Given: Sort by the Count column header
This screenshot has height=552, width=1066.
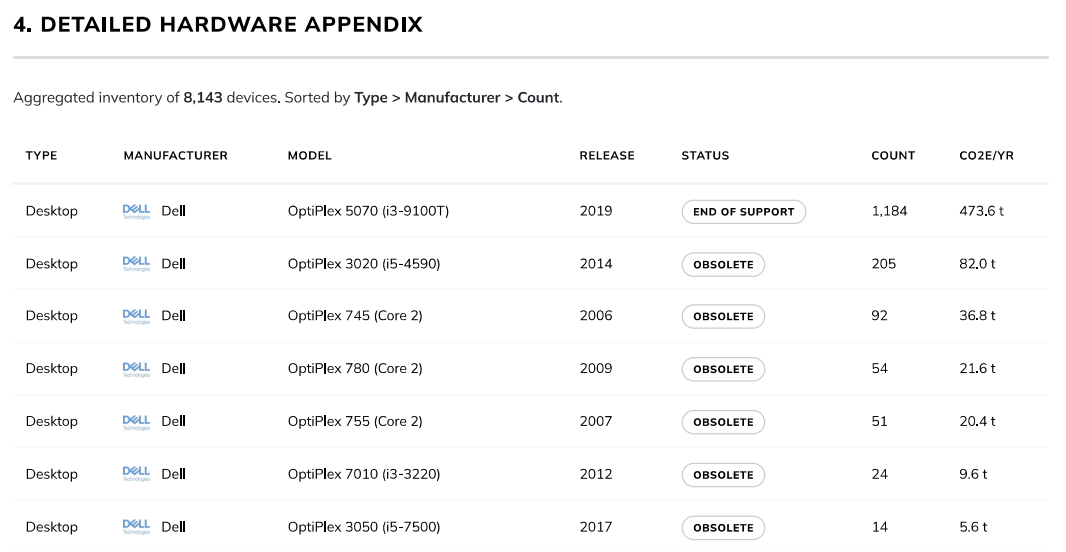Looking at the screenshot, I should (x=892, y=156).
